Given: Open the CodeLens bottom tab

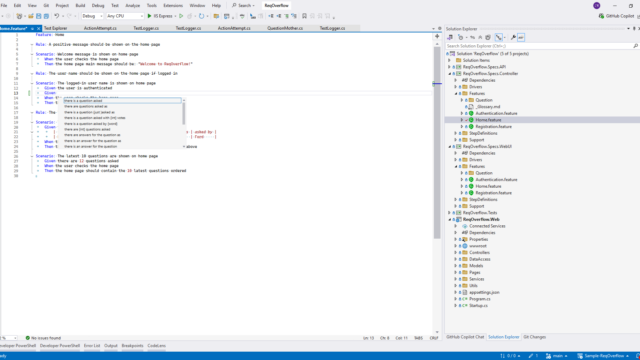Looking at the screenshot, I should pyautogui.click(x=156, y=346).
